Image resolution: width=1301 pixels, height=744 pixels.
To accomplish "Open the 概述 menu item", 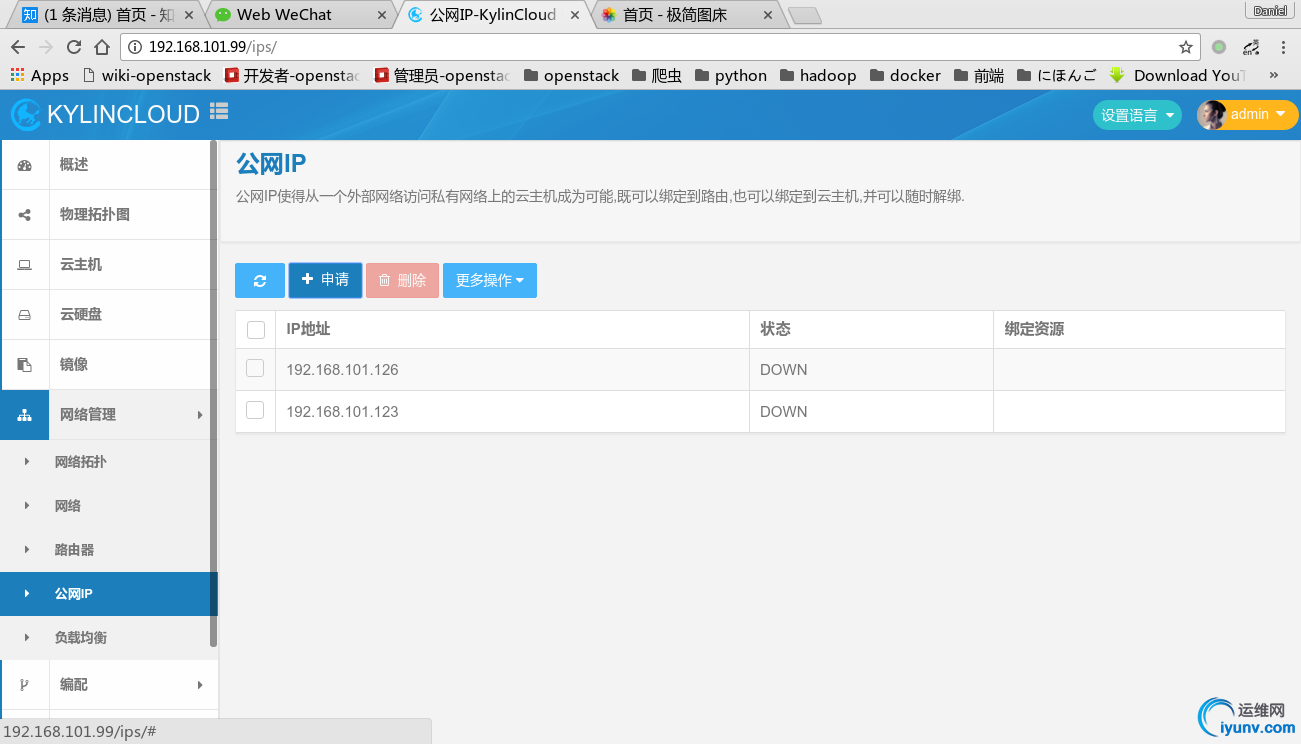I will 74,165.
